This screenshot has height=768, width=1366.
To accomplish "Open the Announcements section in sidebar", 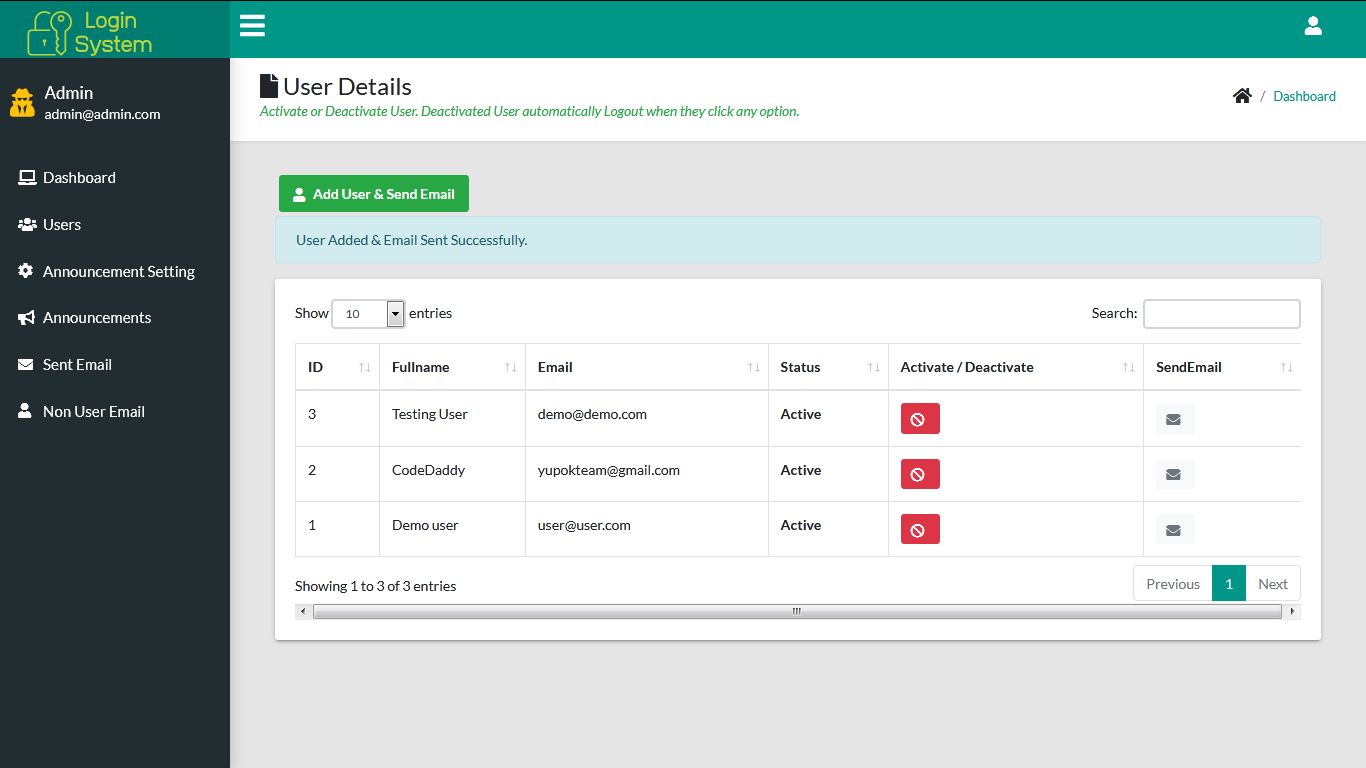I will click(97, 317).
